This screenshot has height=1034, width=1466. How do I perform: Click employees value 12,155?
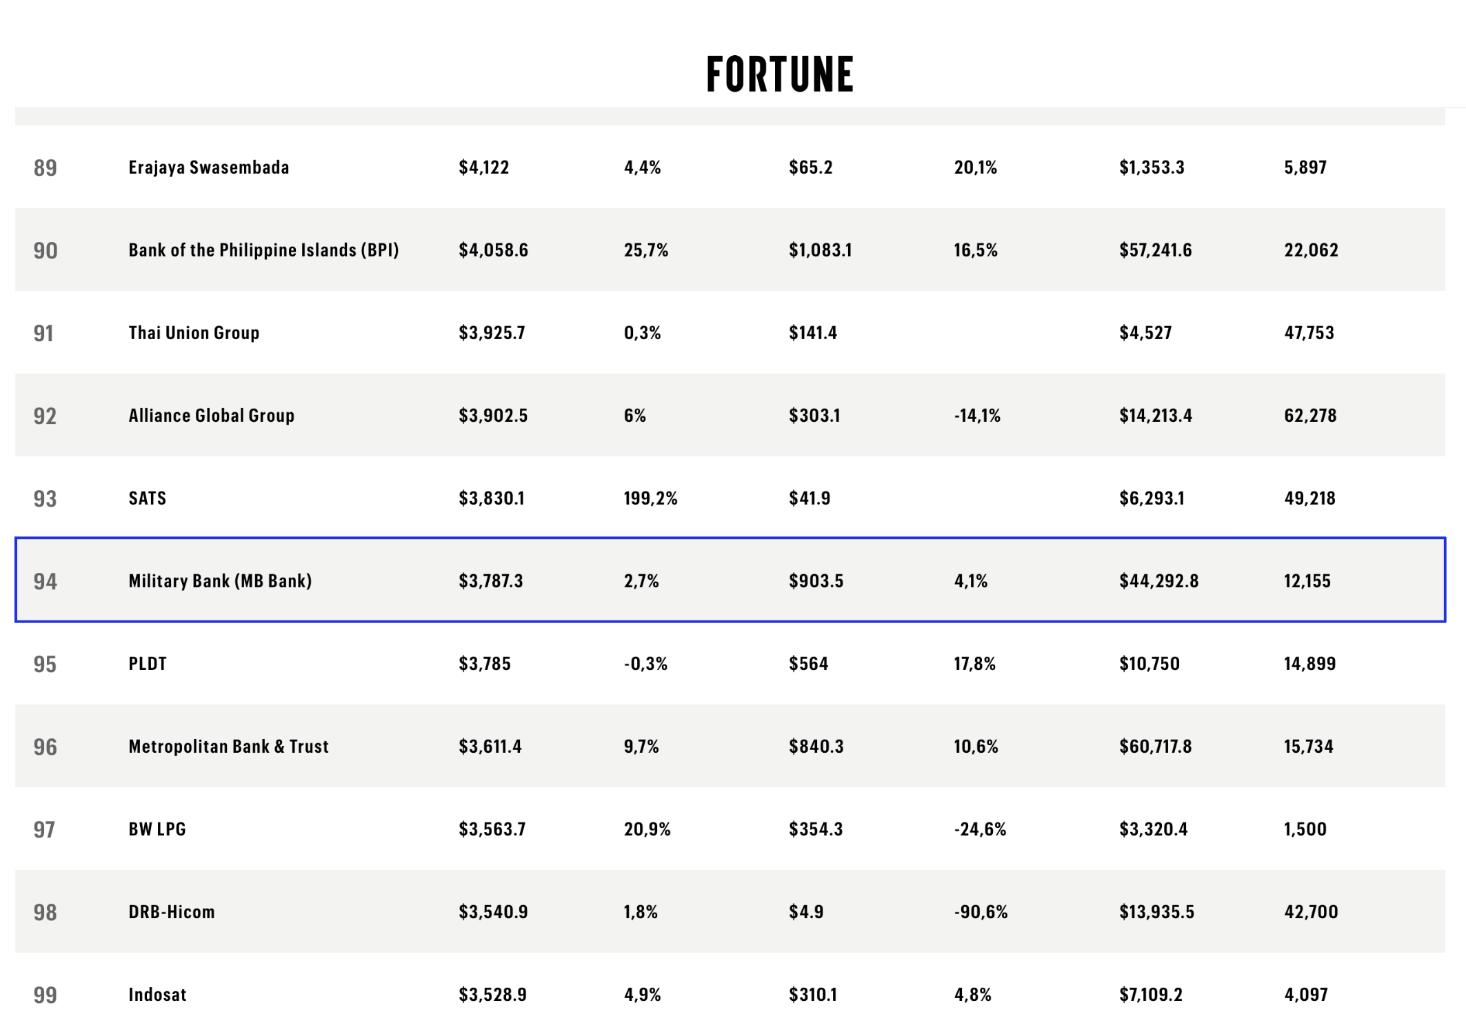(x=1308, y=581)
